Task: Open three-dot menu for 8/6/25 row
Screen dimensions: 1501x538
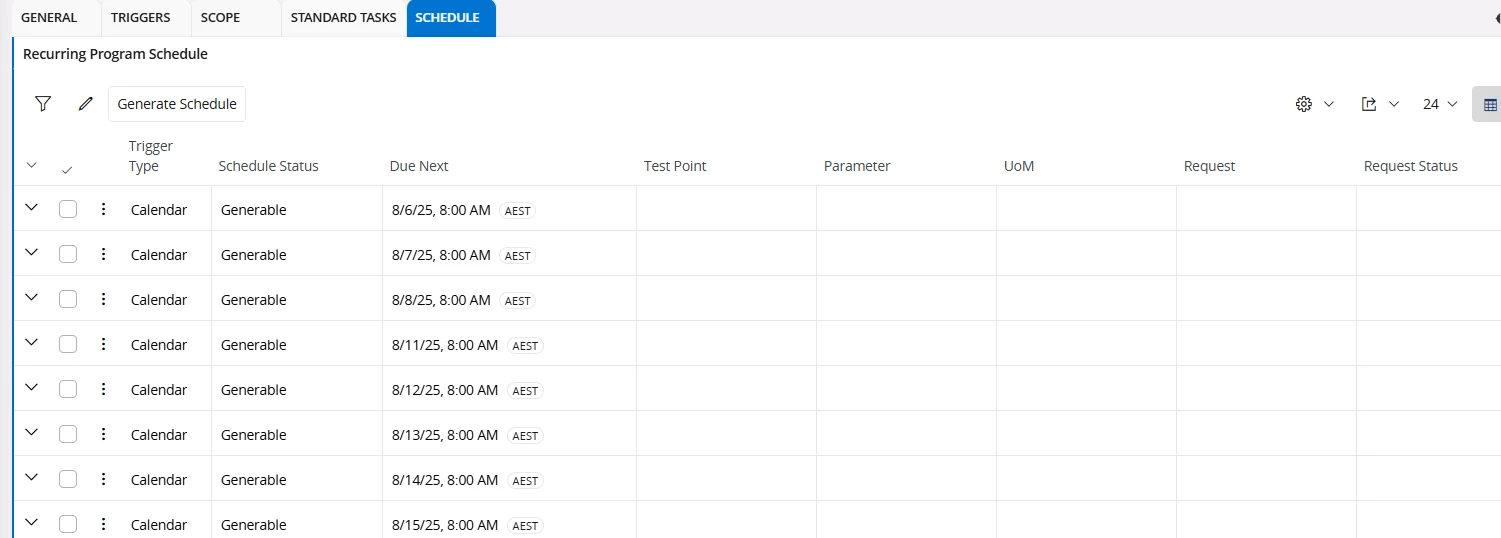Action: [103, 209]
